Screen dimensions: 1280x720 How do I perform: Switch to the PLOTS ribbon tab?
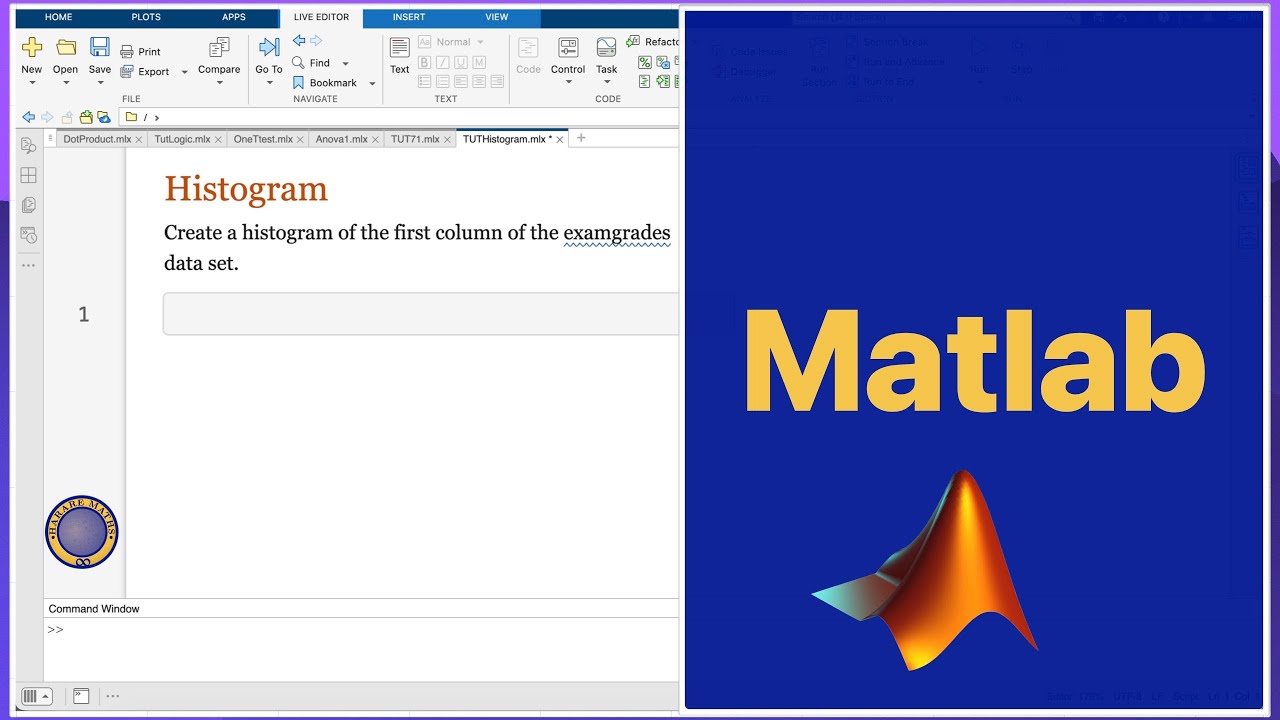146,17
